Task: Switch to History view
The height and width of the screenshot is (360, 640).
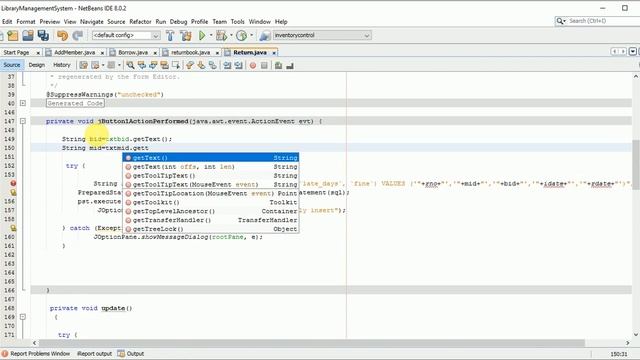Action: (62, 65)
